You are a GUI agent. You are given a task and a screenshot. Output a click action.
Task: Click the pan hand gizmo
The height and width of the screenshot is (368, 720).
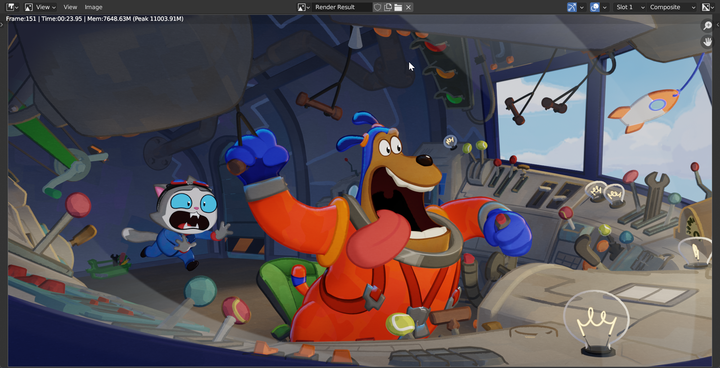click(x=707, y=42)
